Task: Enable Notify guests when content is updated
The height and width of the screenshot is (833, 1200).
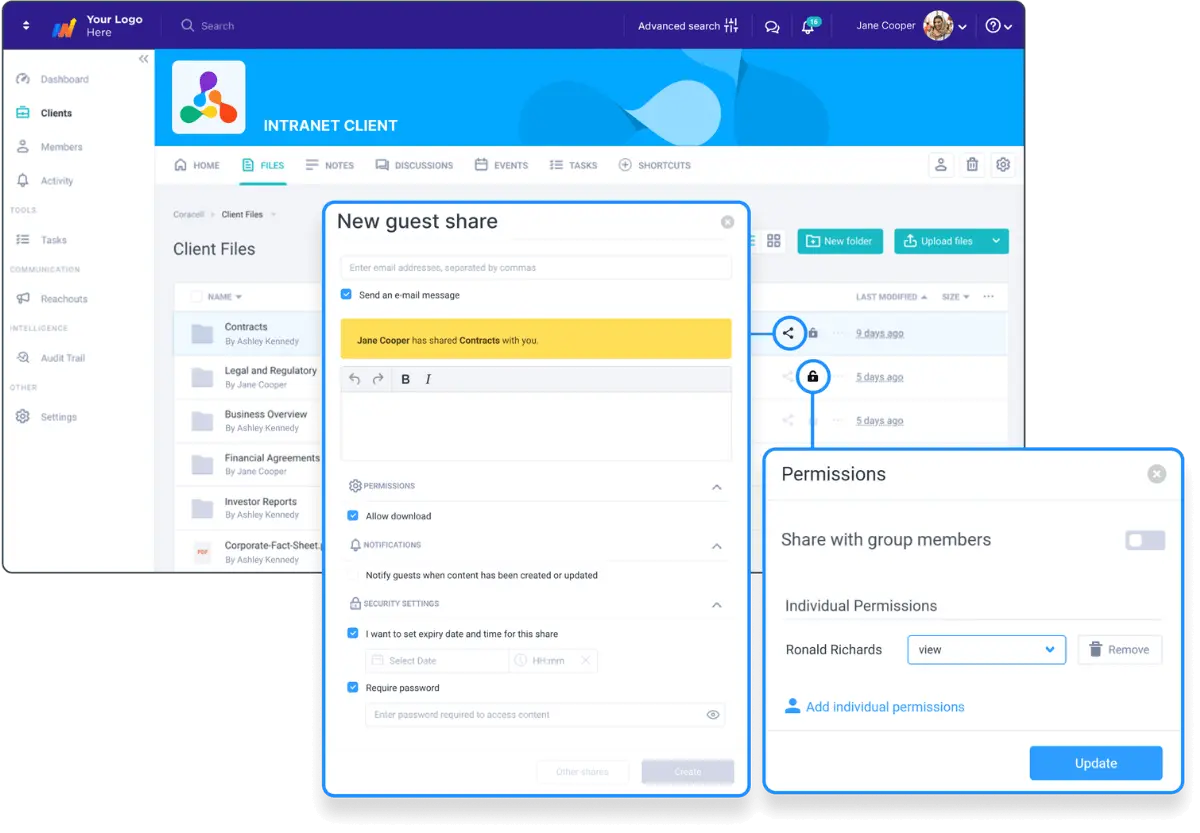Action: 353,575
